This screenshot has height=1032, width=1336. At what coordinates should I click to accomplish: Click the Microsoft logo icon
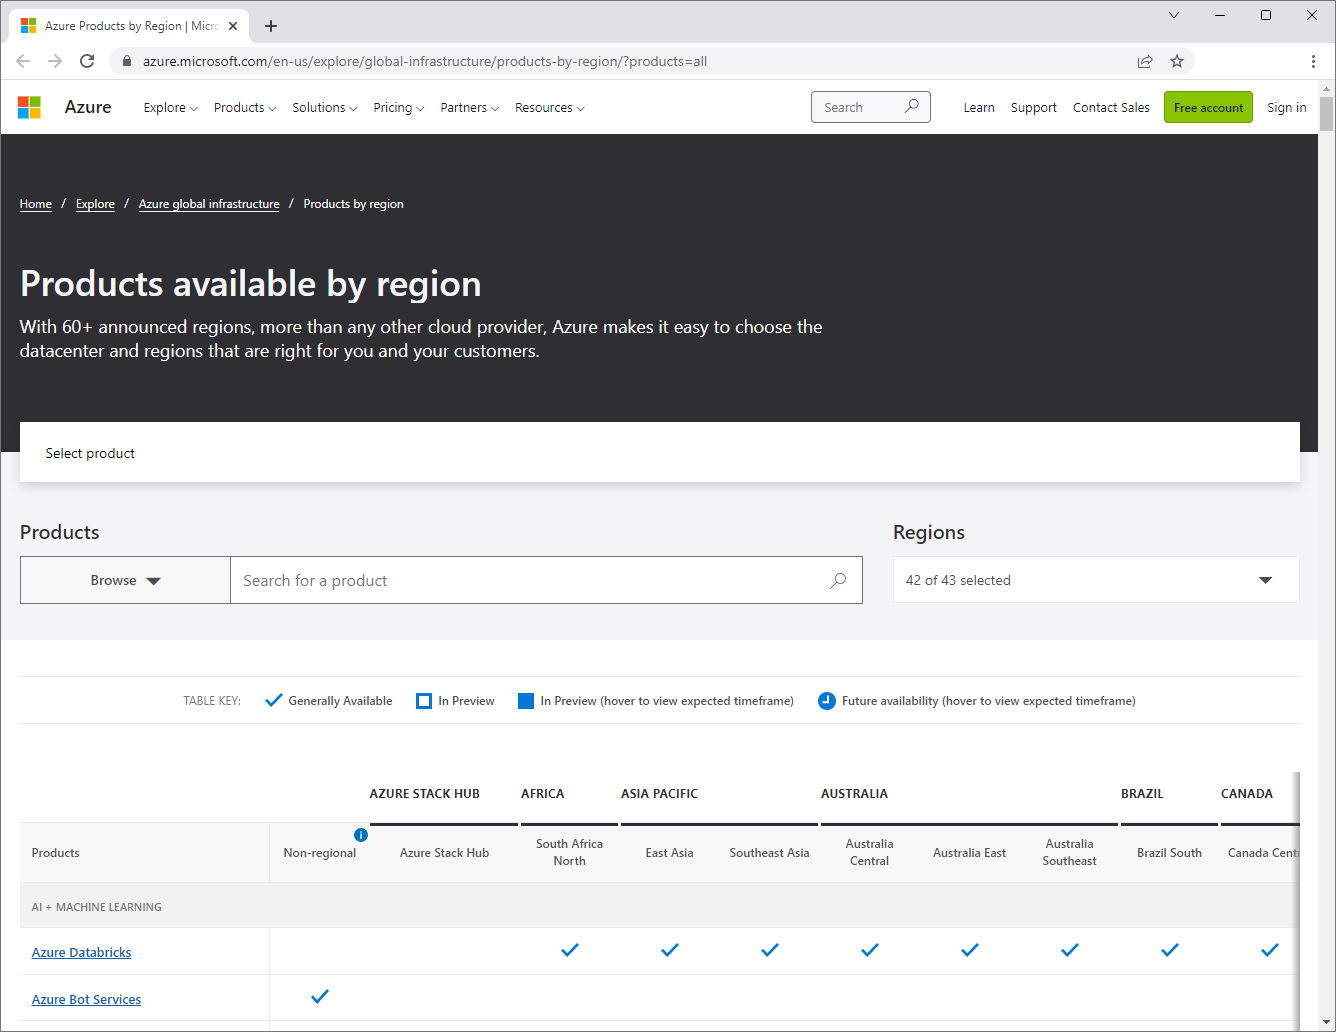(x=30, y=107)
